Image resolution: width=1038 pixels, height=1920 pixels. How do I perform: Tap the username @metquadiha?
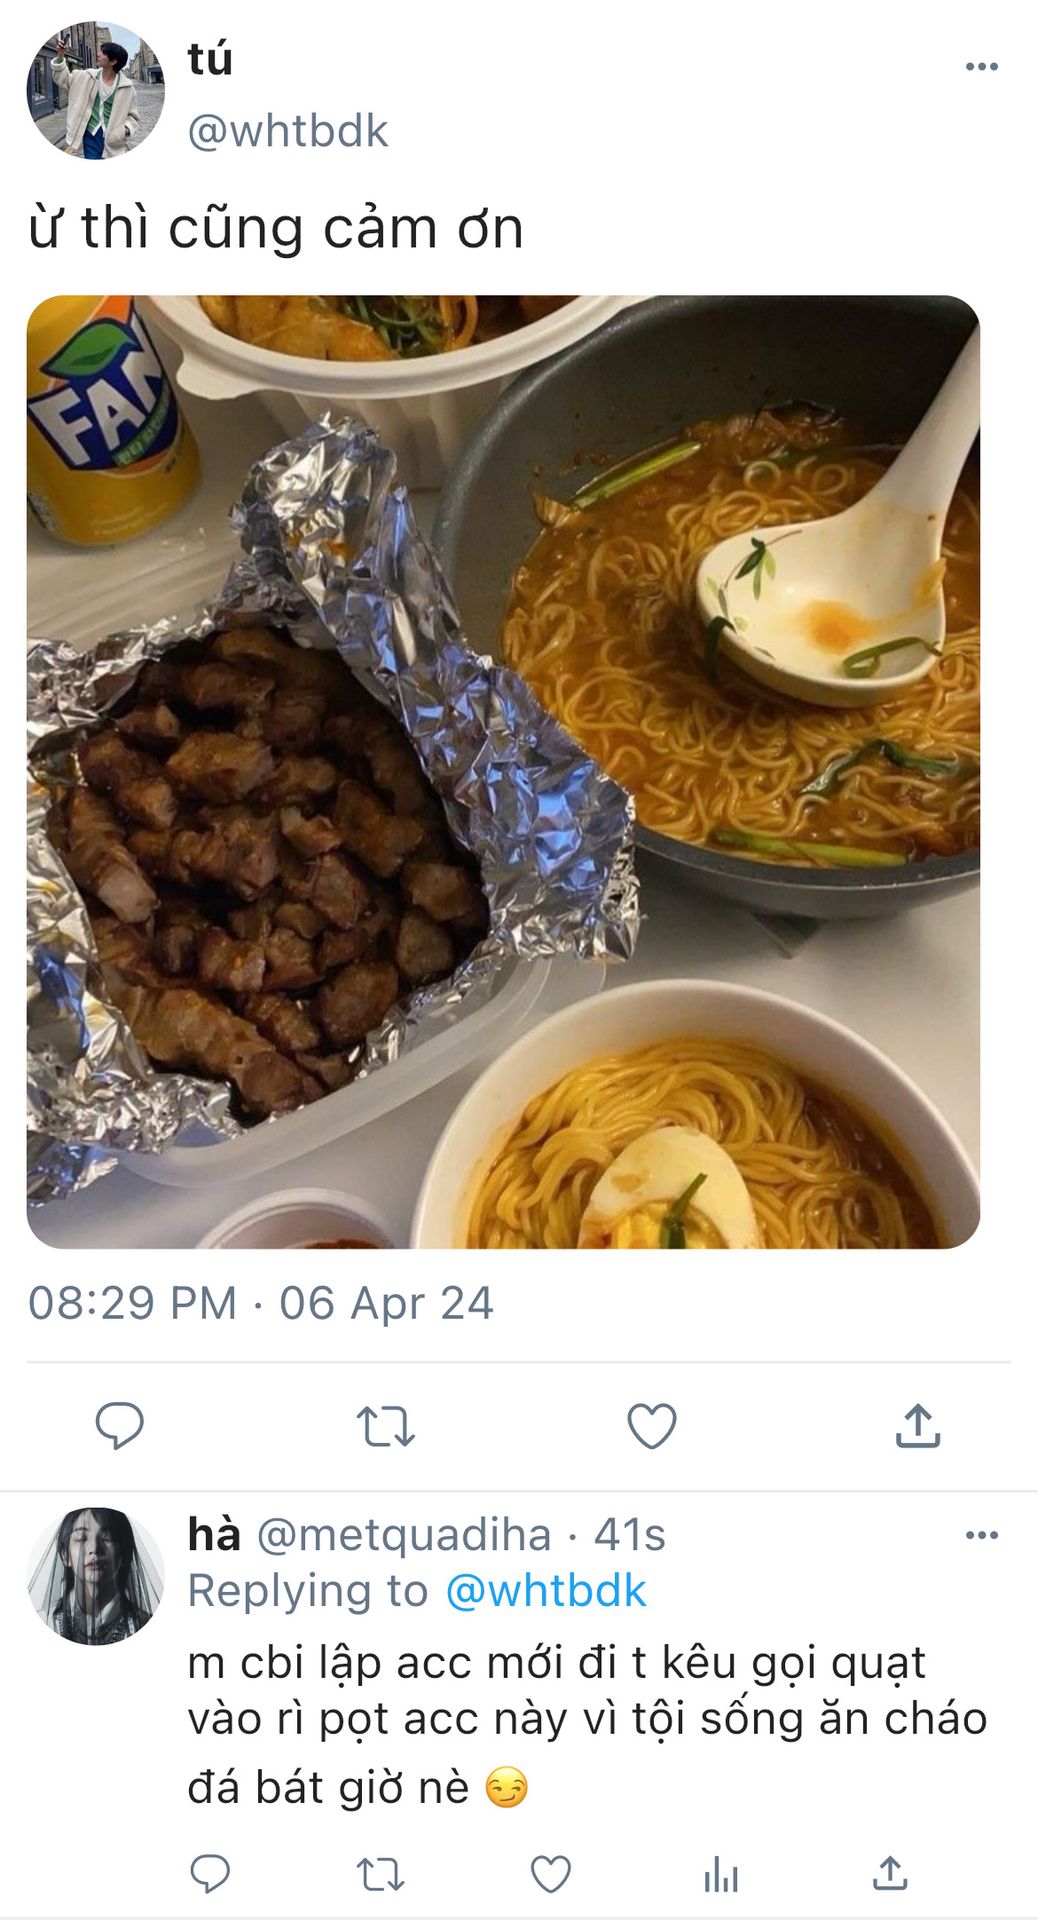[404, 1535]
